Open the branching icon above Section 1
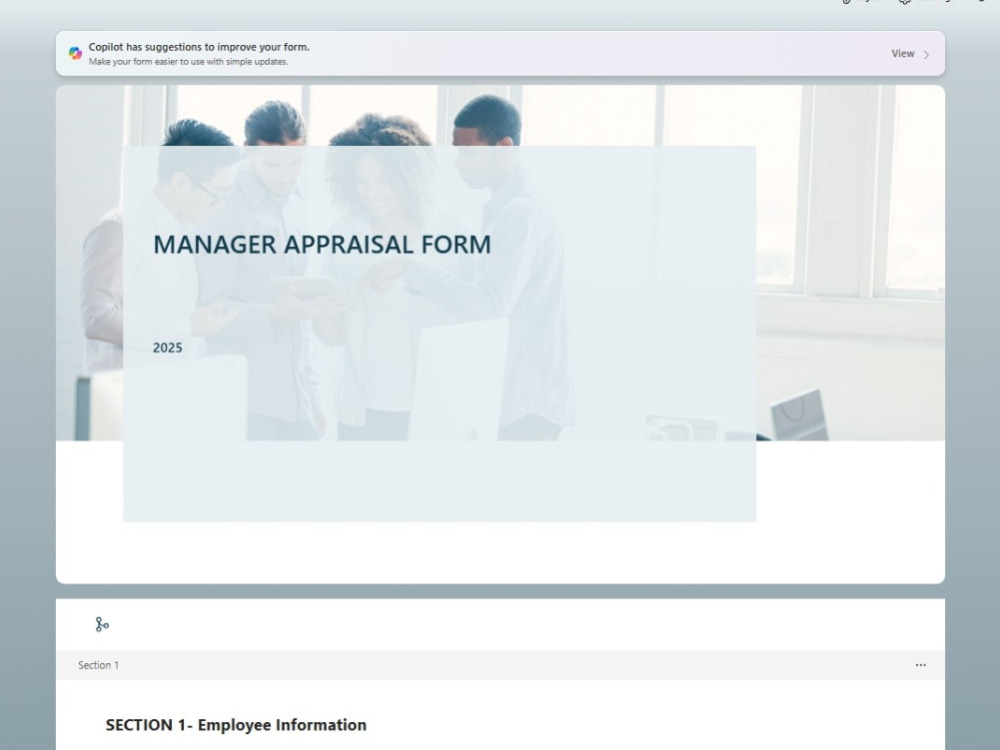 point(102,624)
